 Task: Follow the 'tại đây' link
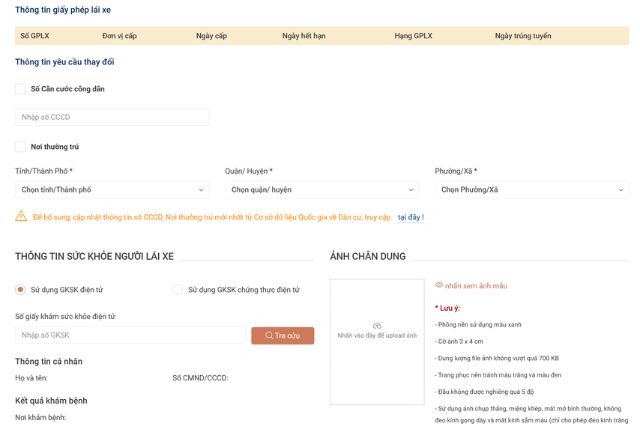(410, 217)
